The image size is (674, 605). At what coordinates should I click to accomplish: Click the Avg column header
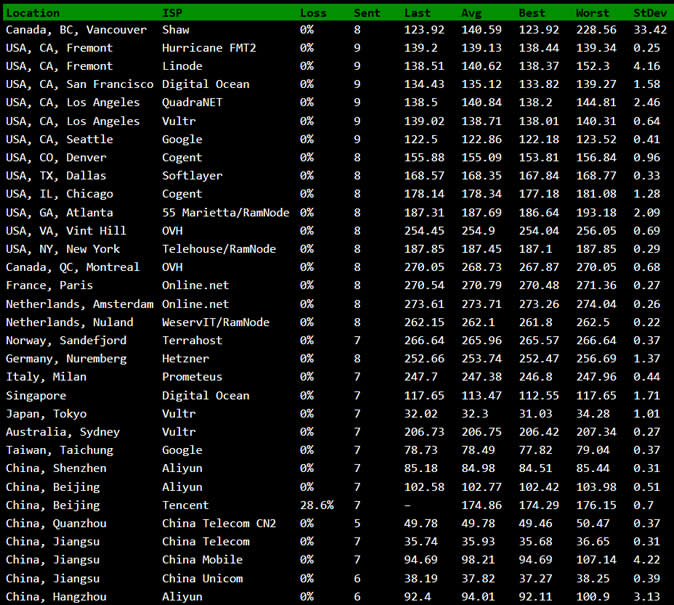coord(472,13)
